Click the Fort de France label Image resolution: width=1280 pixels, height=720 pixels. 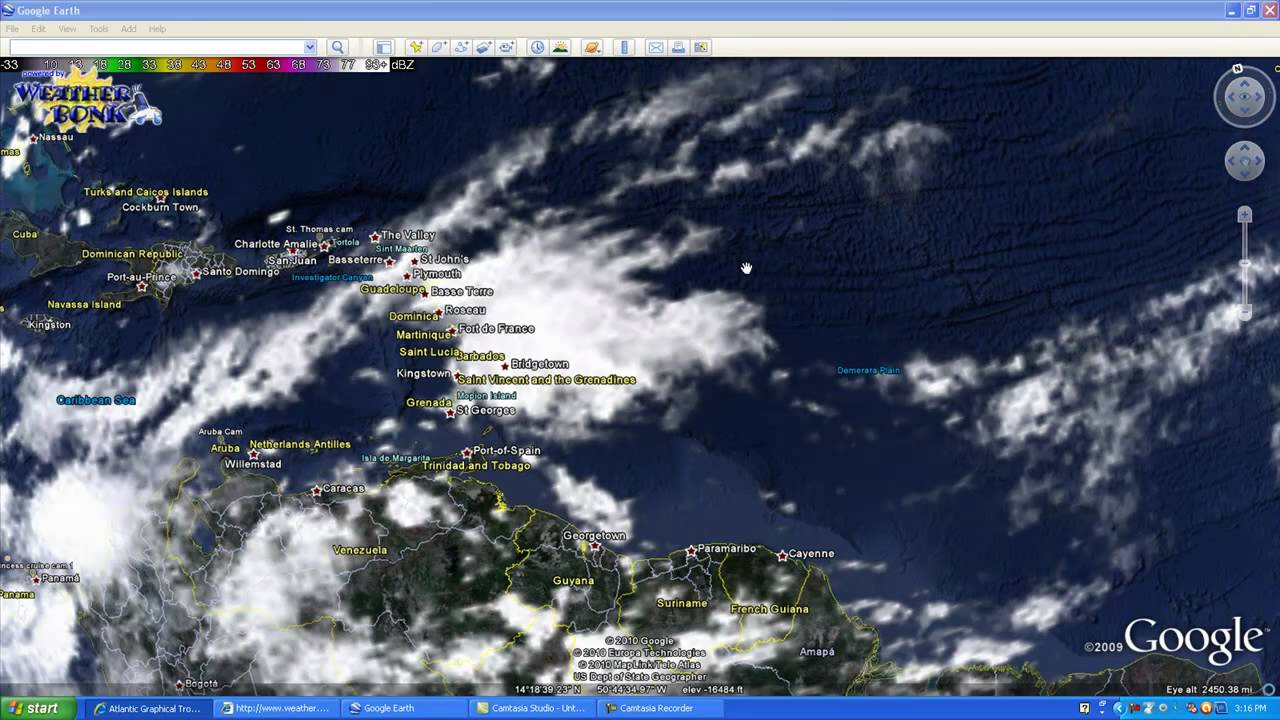point(497,328)
